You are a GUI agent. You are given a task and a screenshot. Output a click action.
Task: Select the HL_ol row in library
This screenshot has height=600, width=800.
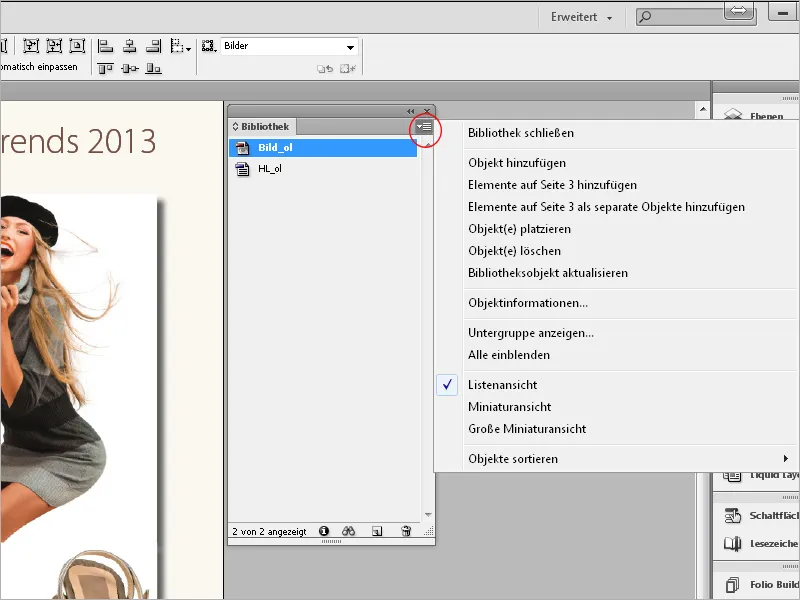tap(323, 169)
